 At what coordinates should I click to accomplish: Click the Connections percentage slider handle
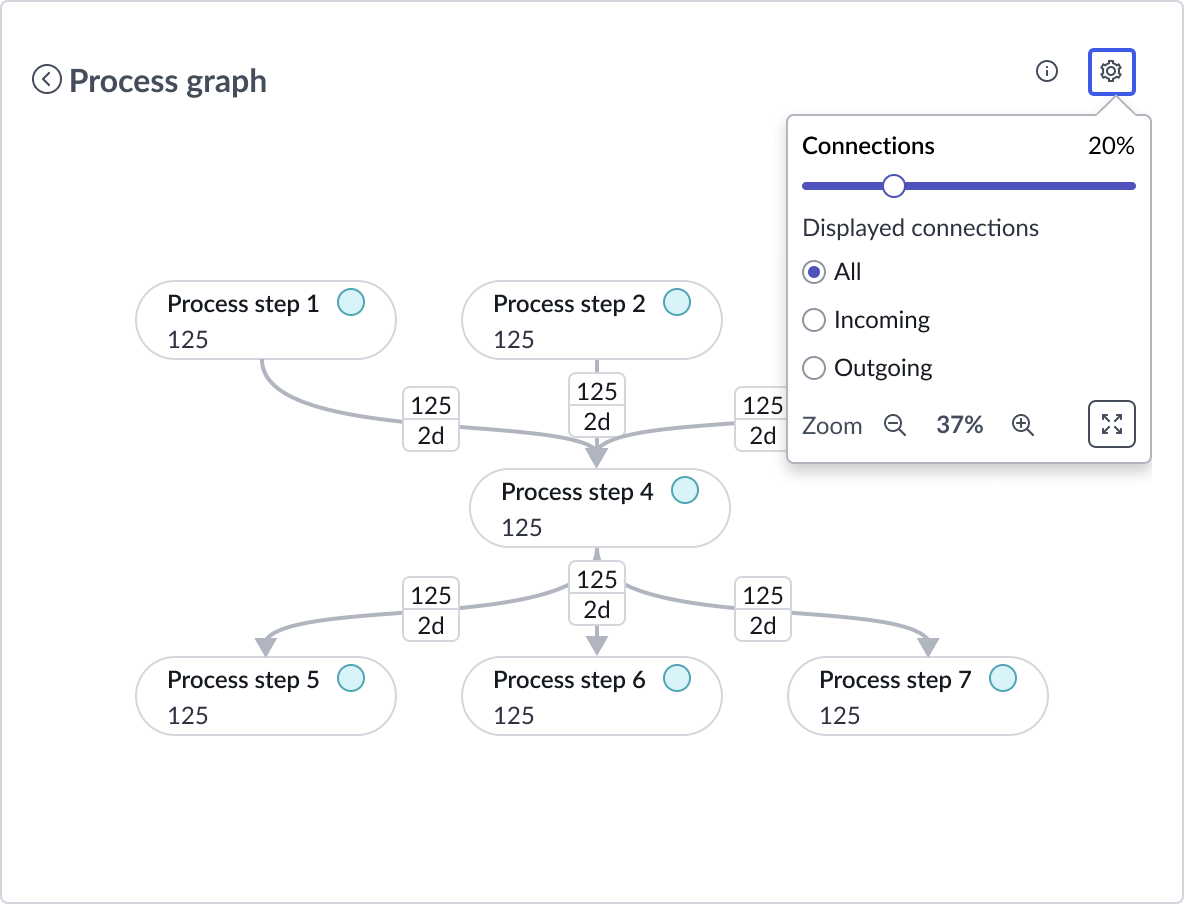click(893, 186)
